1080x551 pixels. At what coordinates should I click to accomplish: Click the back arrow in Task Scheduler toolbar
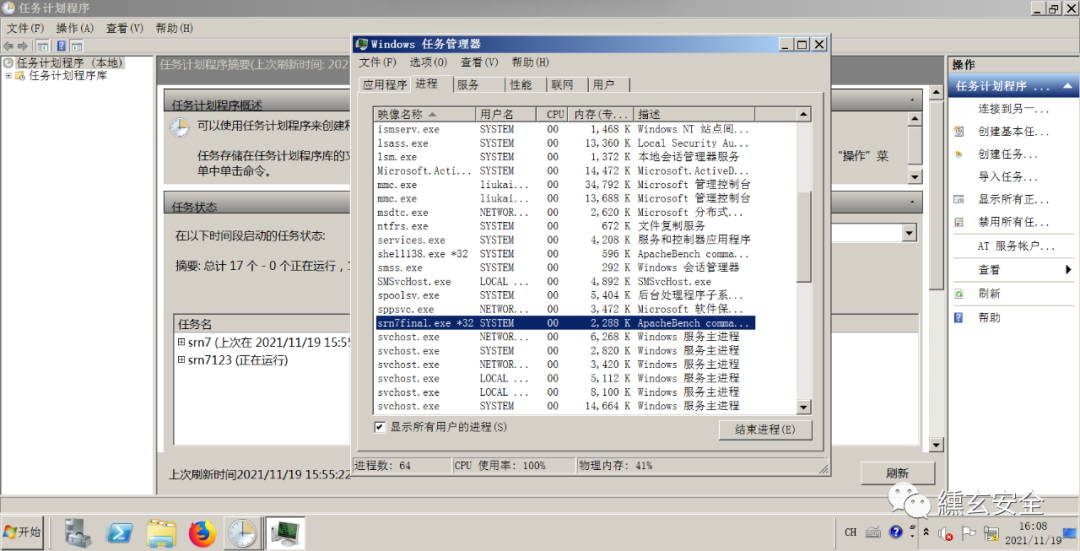[8, 46]
